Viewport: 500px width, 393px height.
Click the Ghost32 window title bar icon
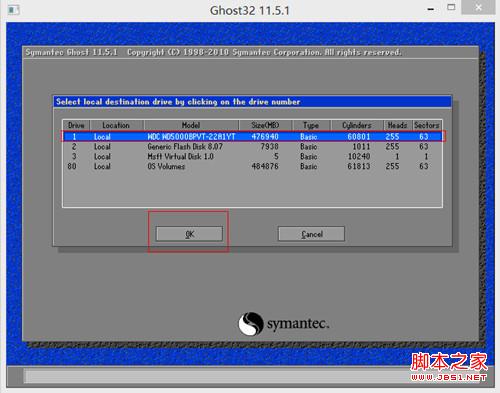pyautogui.click(x=13, y=10)
